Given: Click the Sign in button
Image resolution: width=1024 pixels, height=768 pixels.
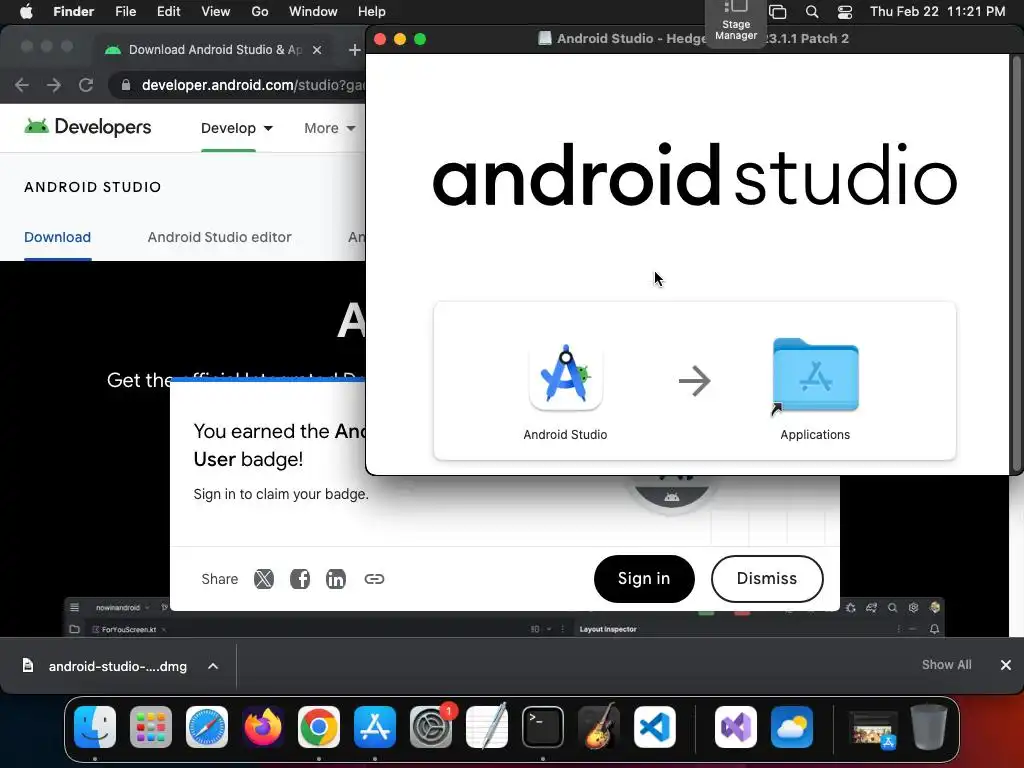Looking at the screenshot, I should [x=644, y=579].
